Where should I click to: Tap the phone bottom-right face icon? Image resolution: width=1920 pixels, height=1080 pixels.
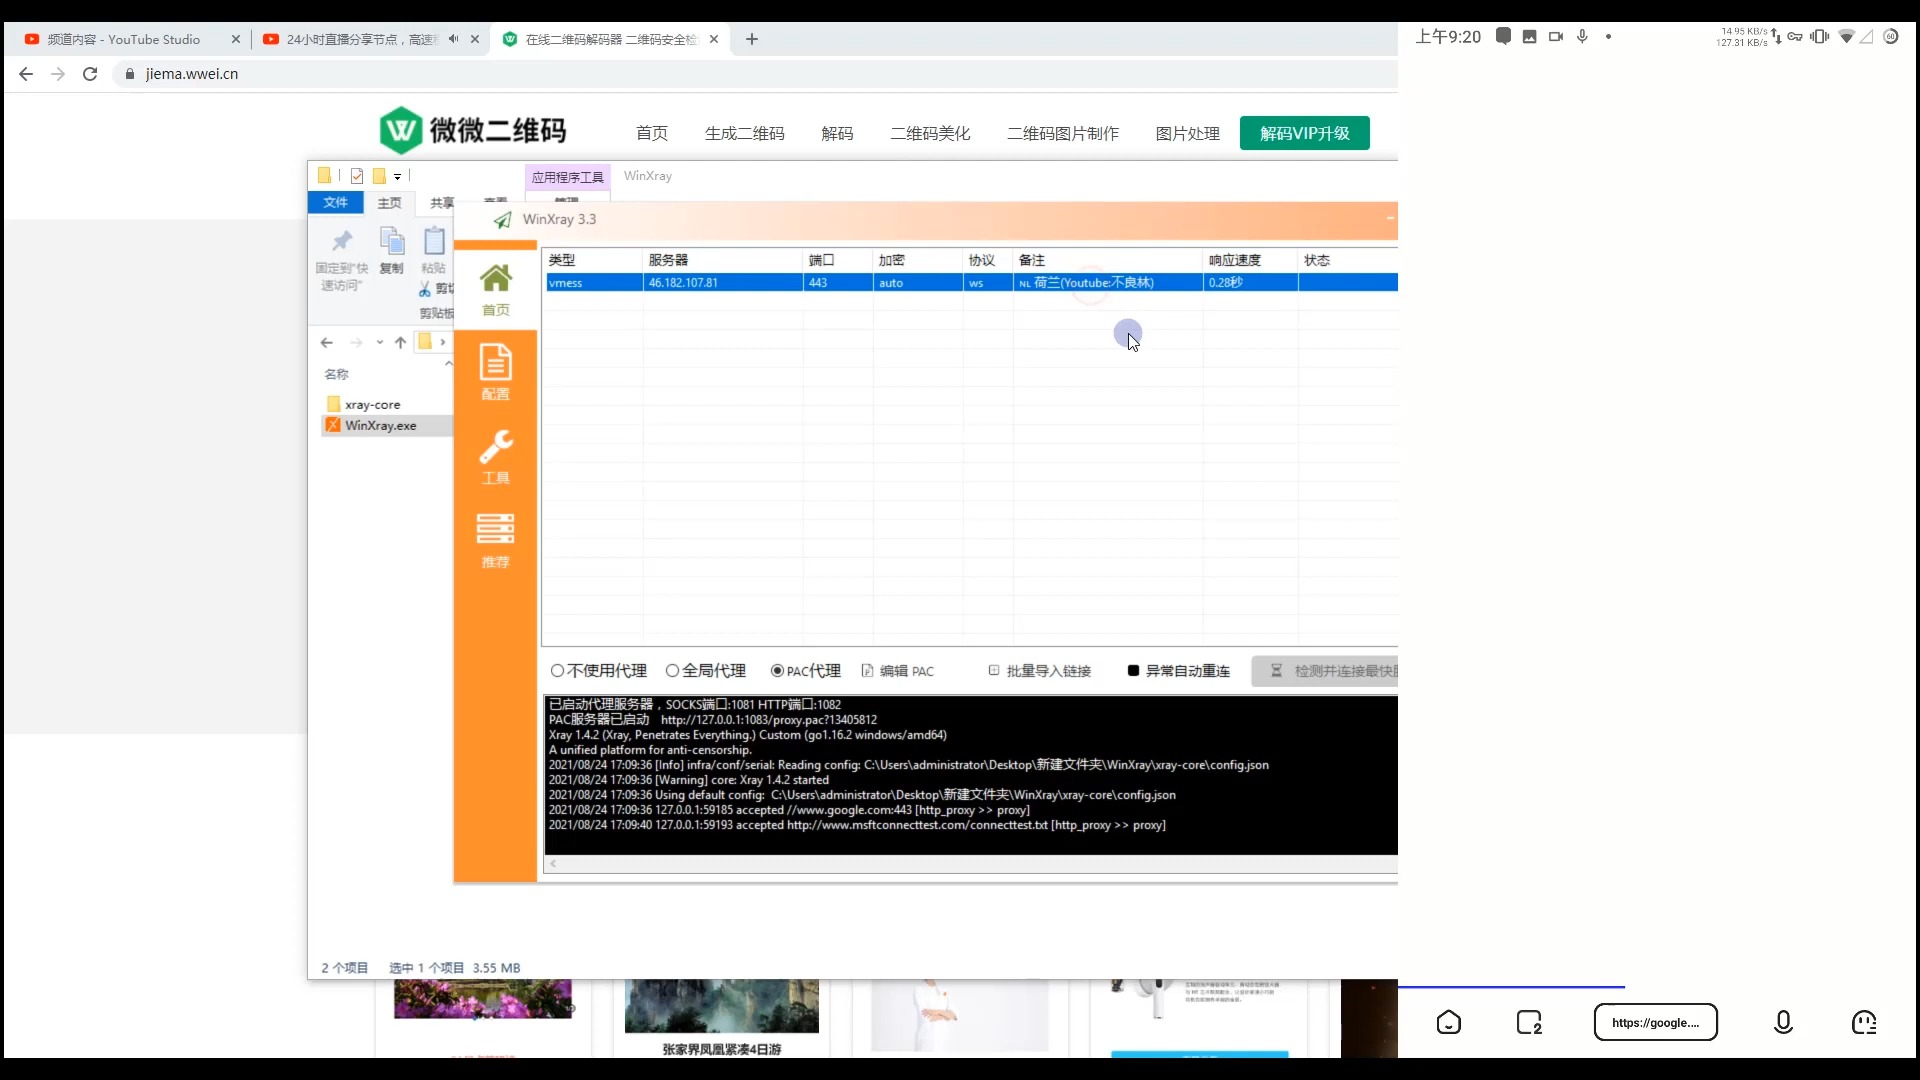[1864, 1022]
